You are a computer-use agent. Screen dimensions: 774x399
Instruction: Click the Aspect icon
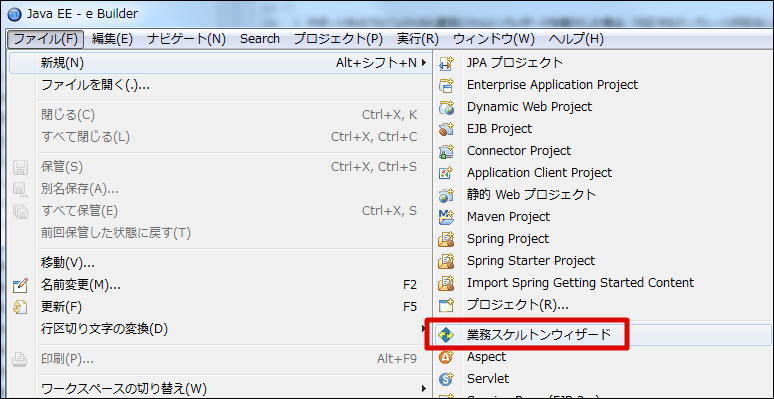pos(446,357)
